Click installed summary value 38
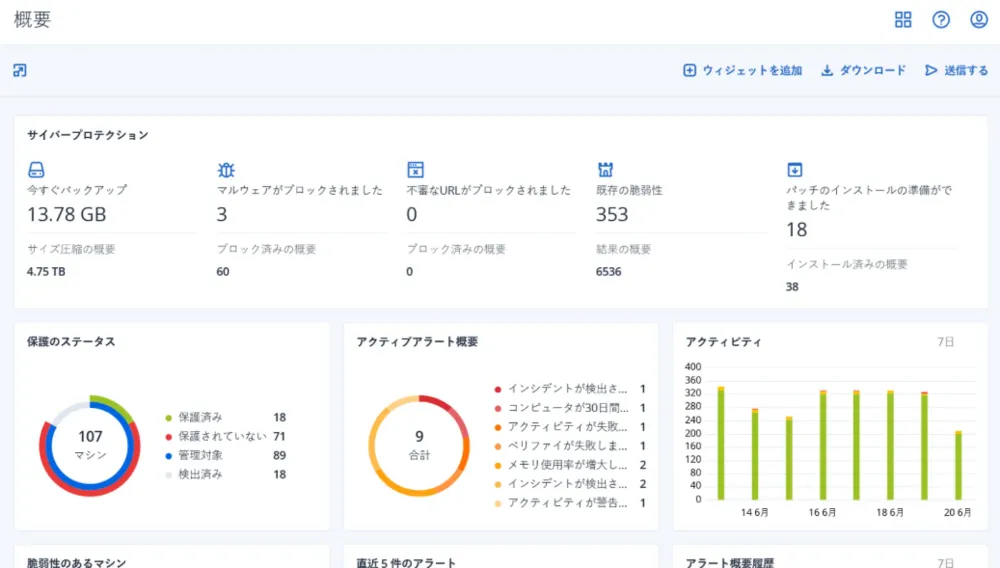The height and width of the screenshot is (568, 1000). pos(792,287)
